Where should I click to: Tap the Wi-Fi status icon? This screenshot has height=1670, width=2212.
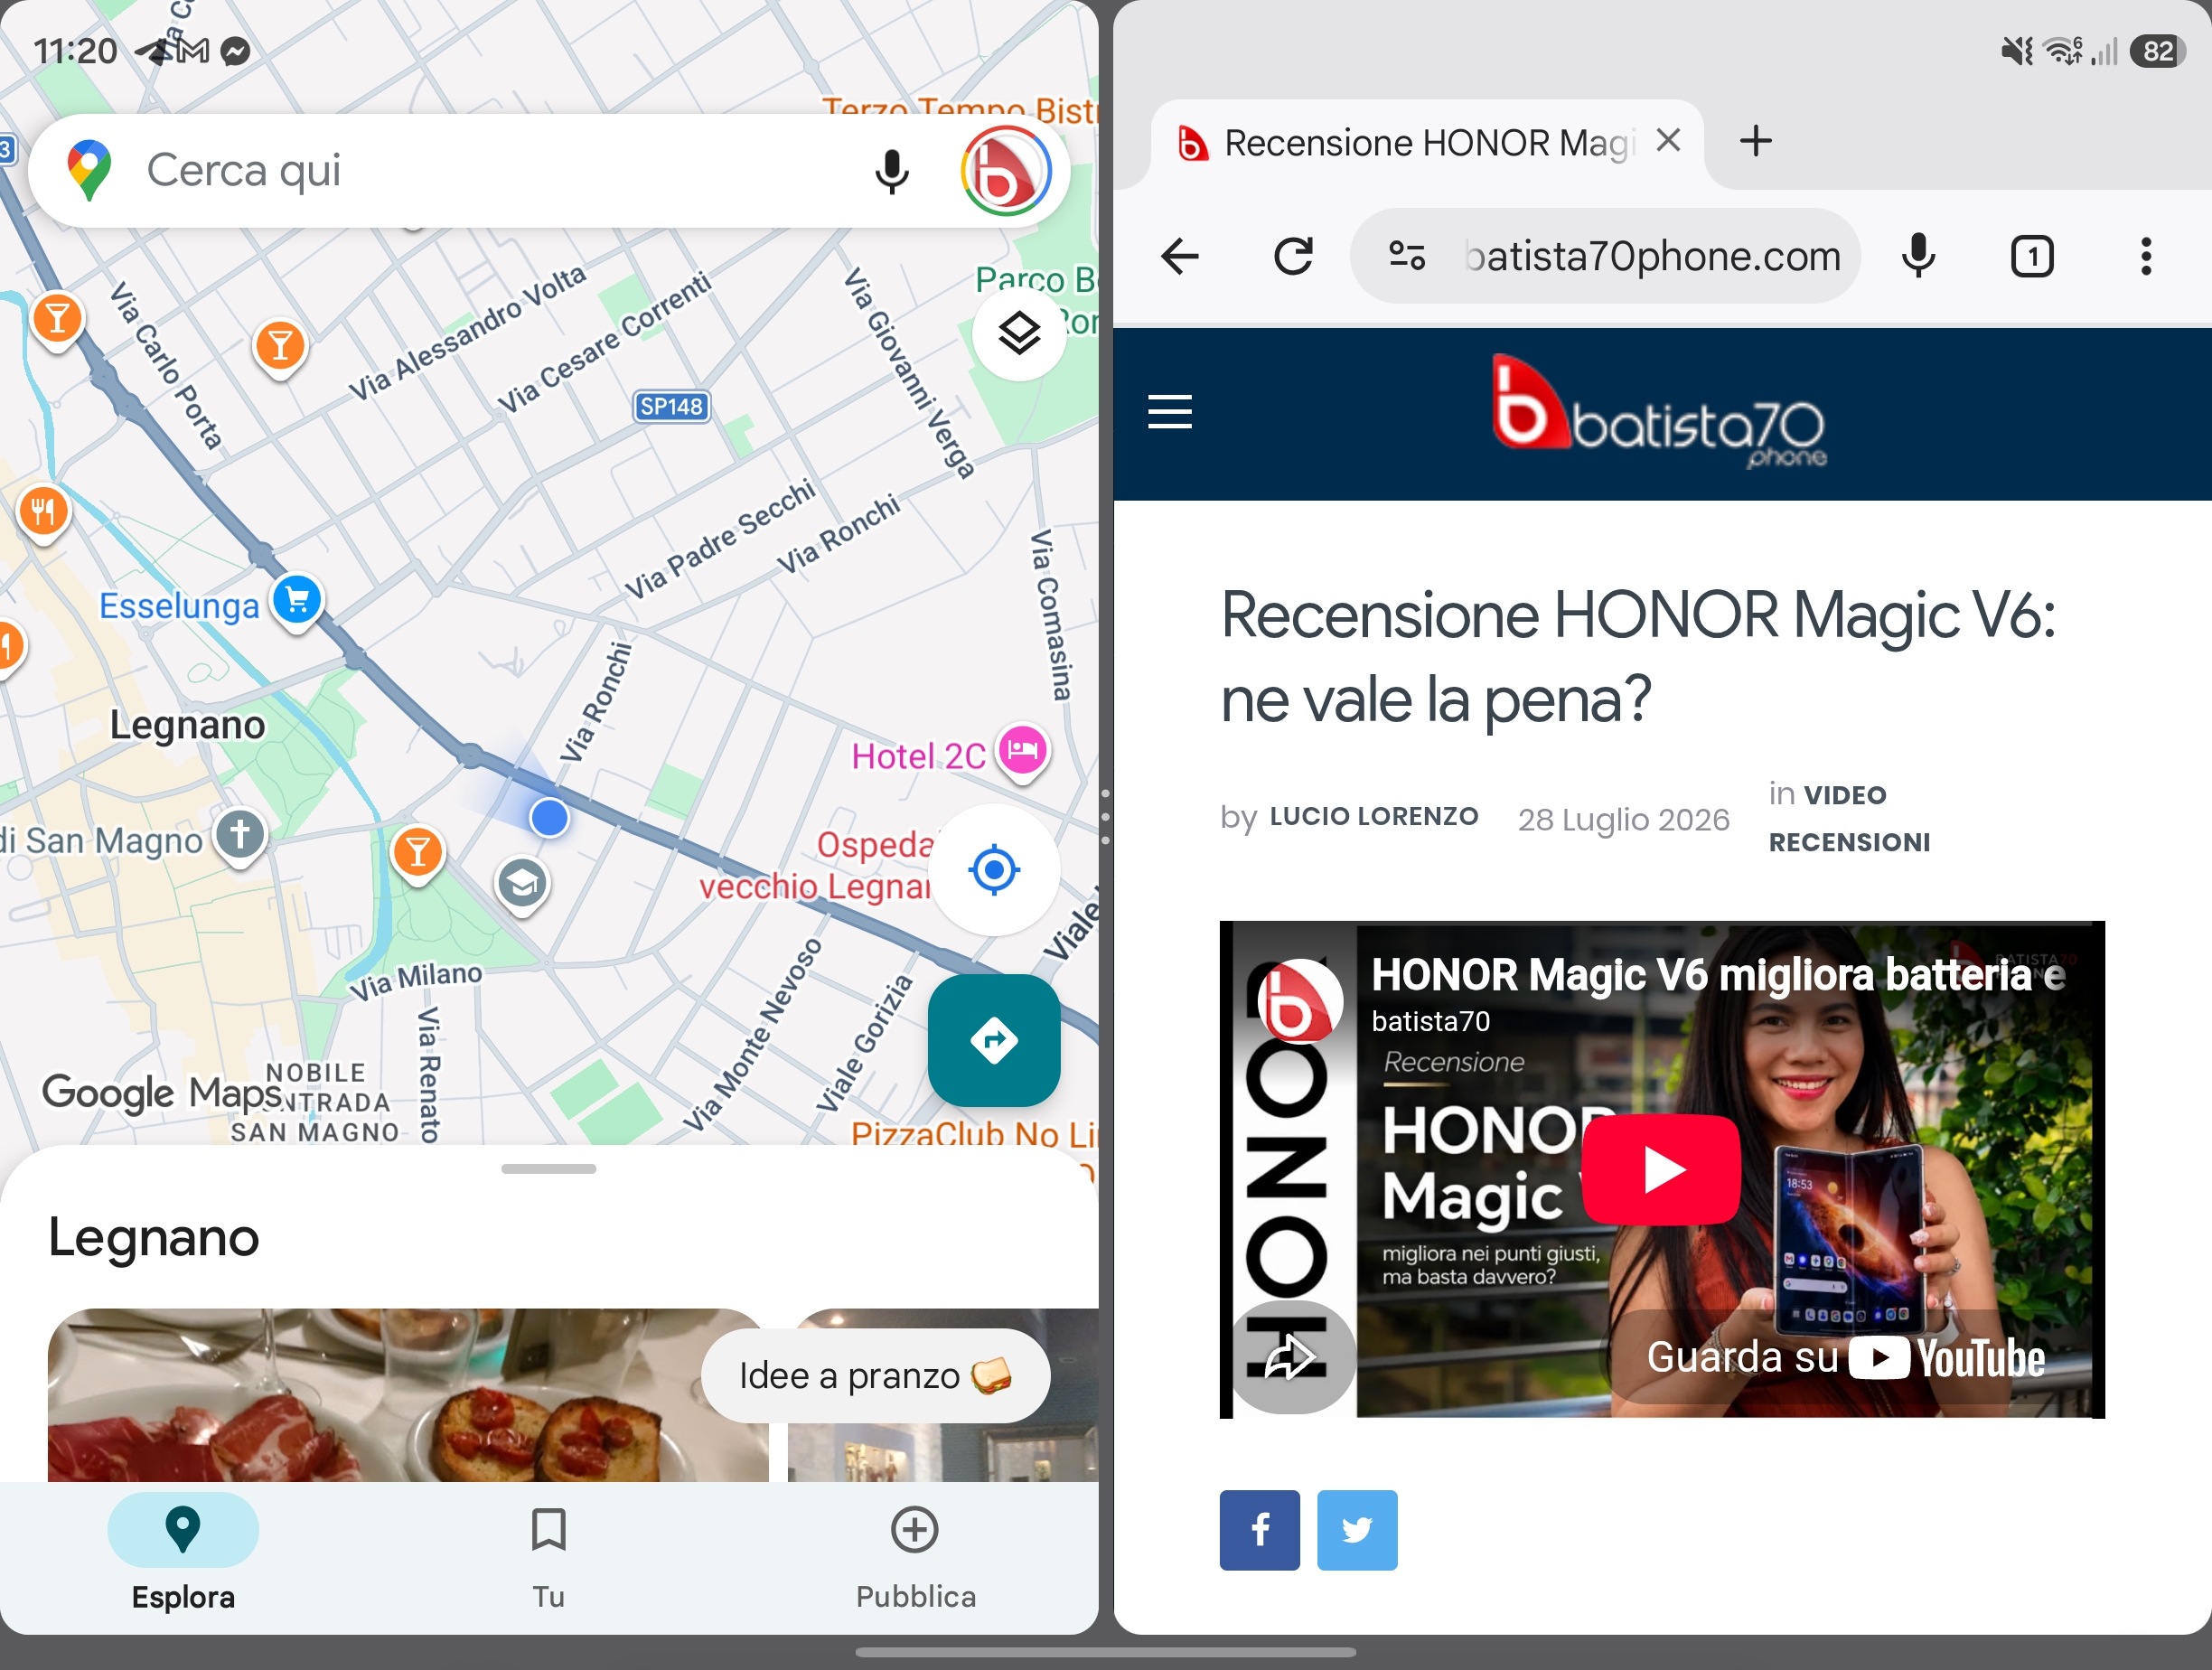[2063, 51]
